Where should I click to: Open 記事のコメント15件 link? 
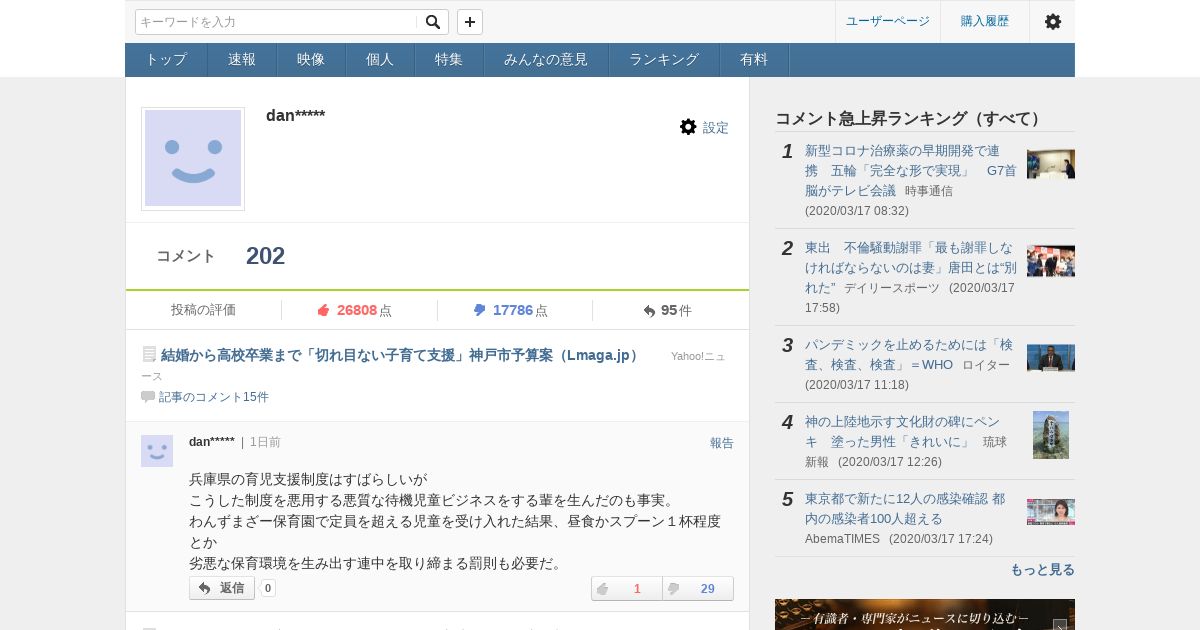point(214,397)
